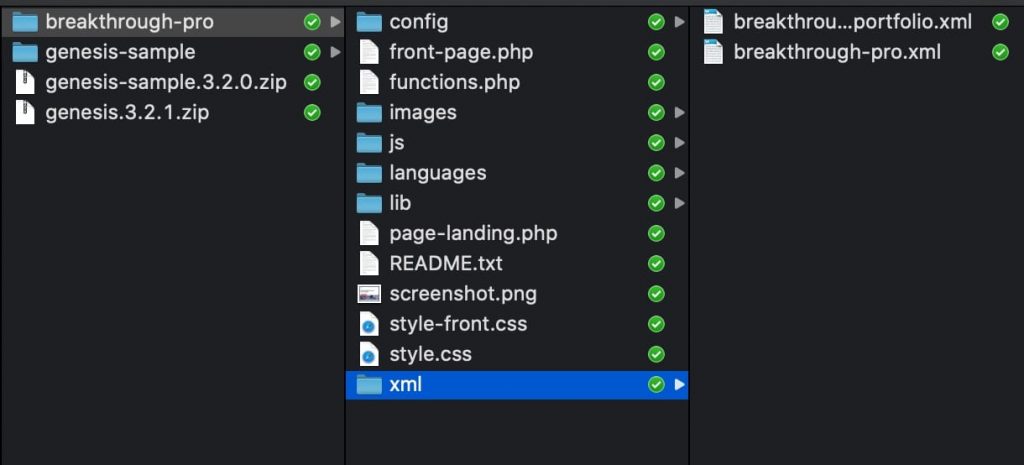Screen dimensions: 1024x465
Task: Select breakthrough-pro.xml file name
Action: click(837, 52)
